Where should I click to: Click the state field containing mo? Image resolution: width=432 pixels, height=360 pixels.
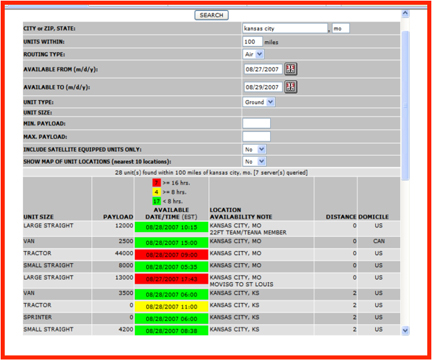point(341,28)
